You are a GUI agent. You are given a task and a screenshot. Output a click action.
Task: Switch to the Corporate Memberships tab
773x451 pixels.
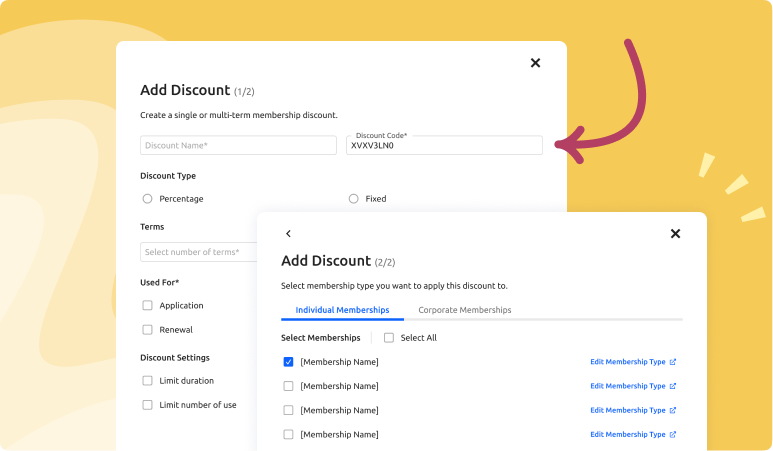[x=464, y=310]
